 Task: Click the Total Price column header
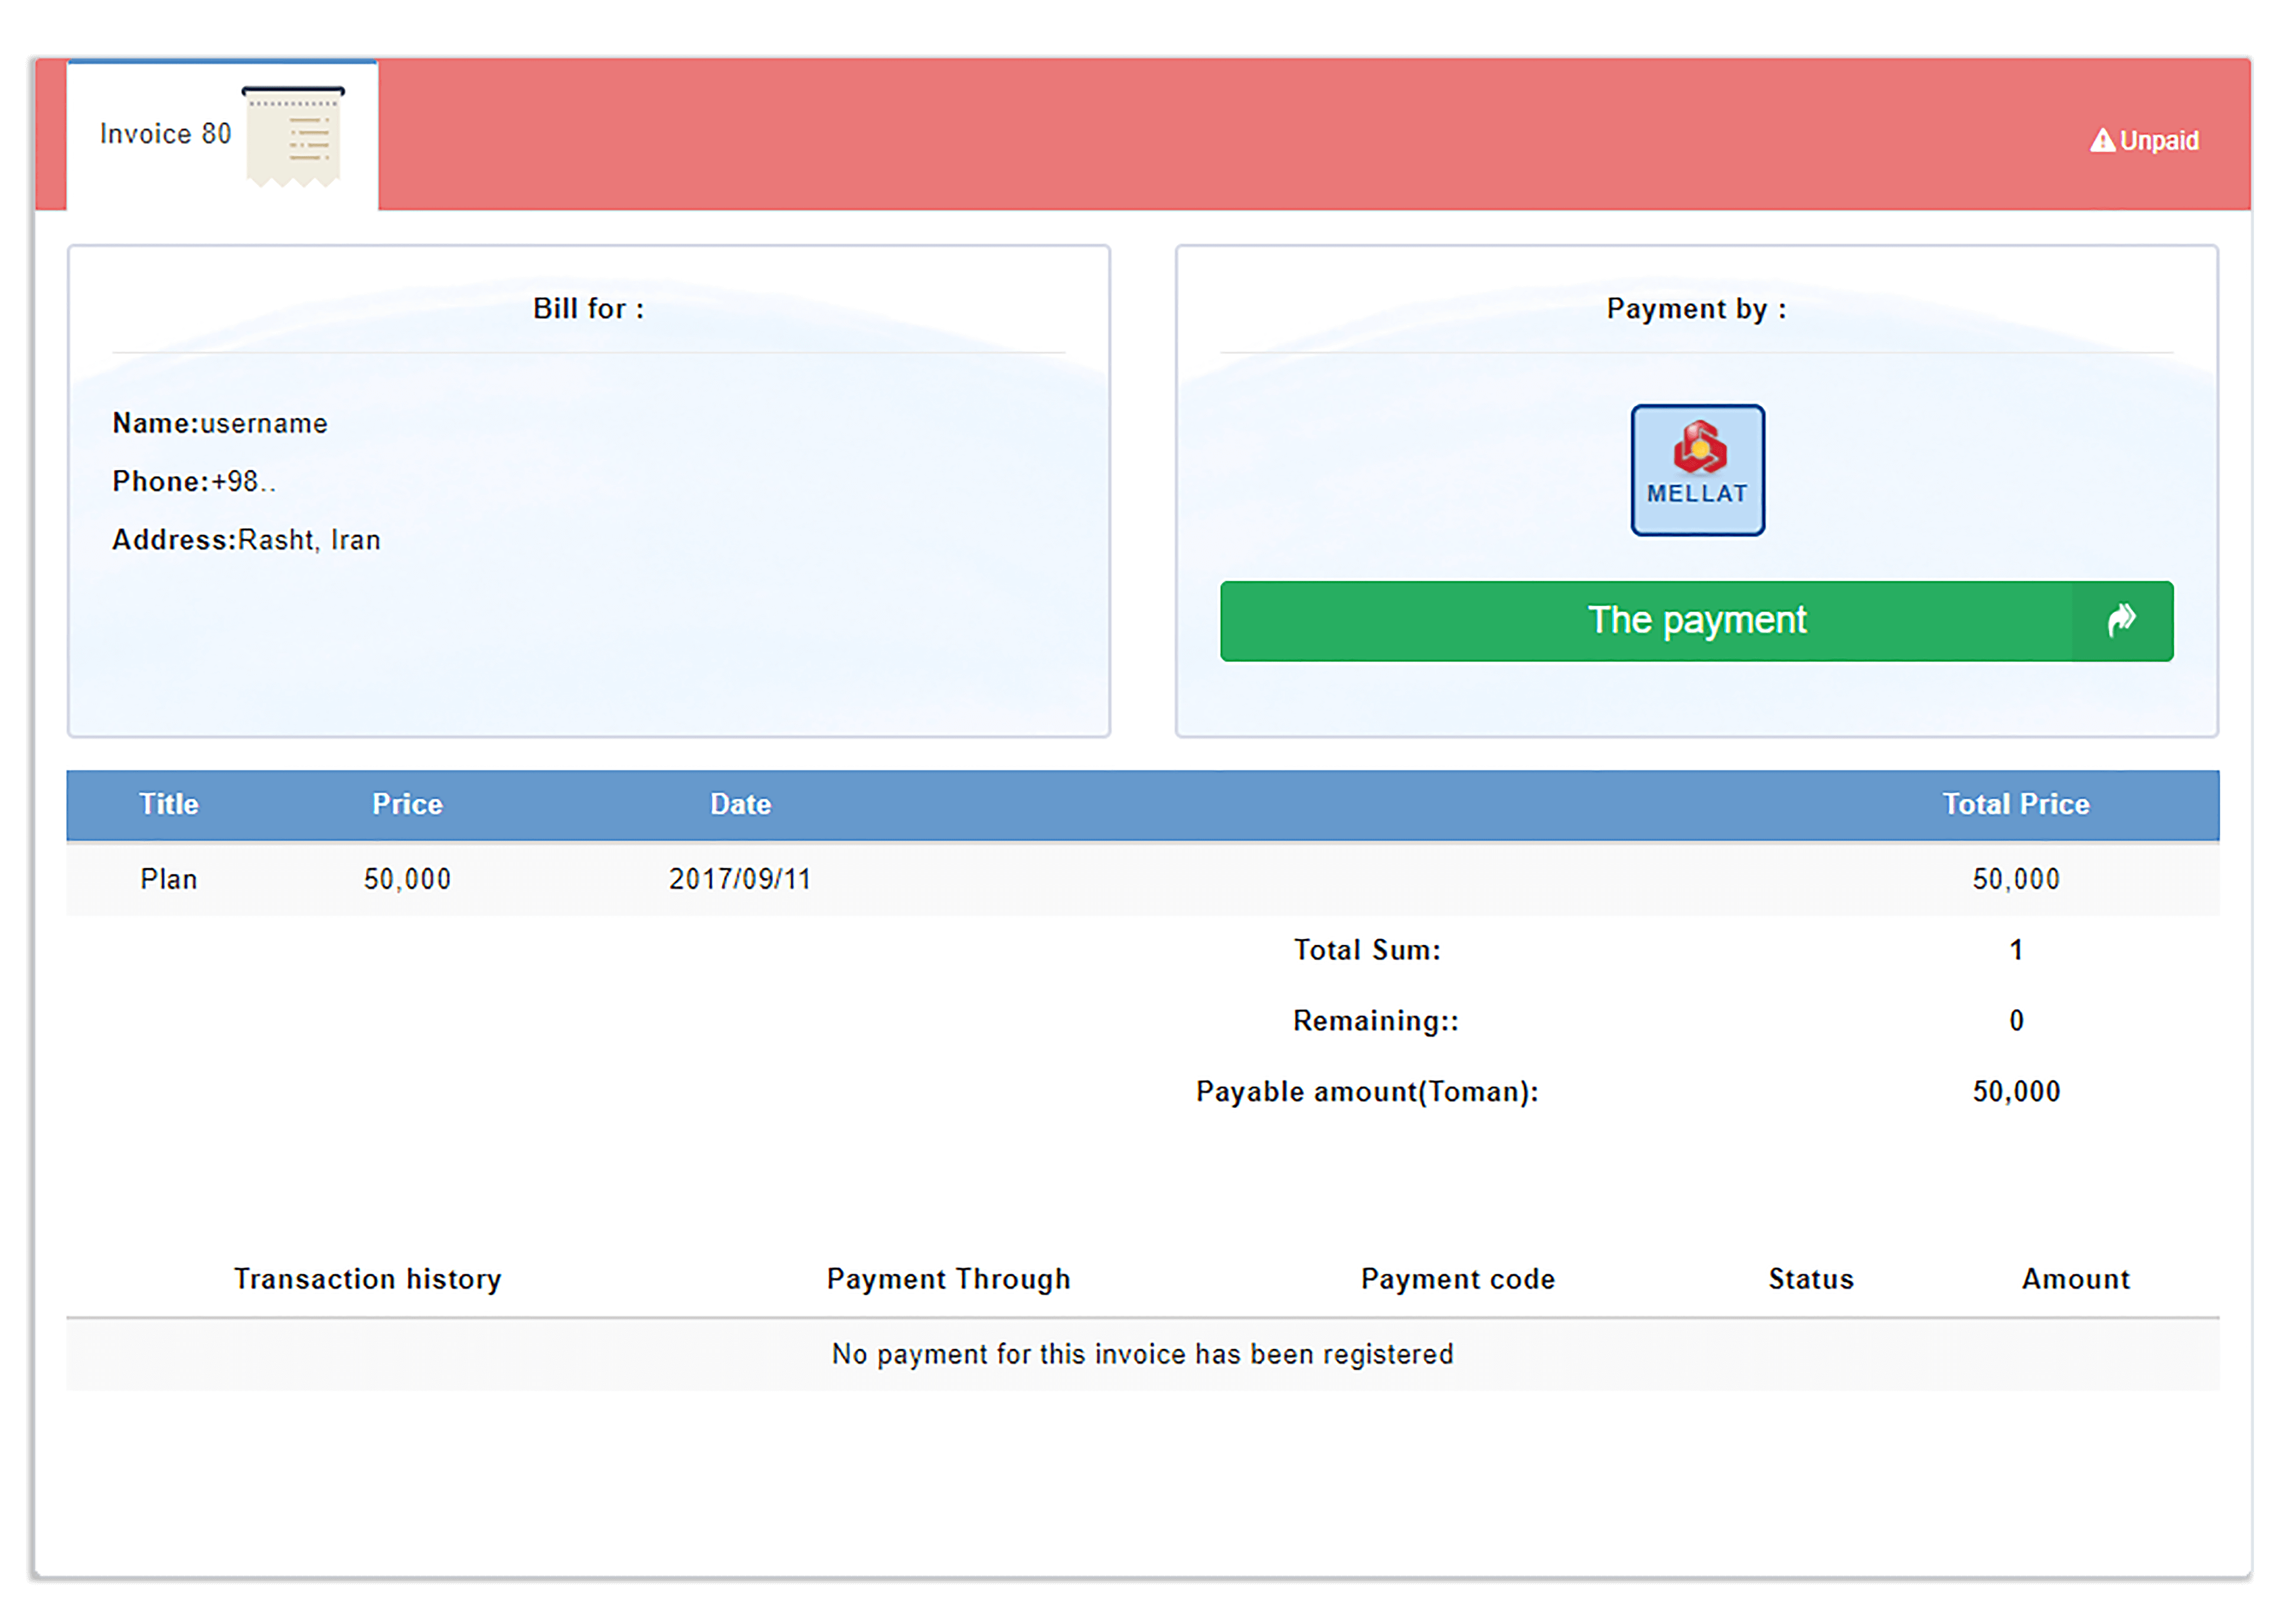pos(2015,804)
